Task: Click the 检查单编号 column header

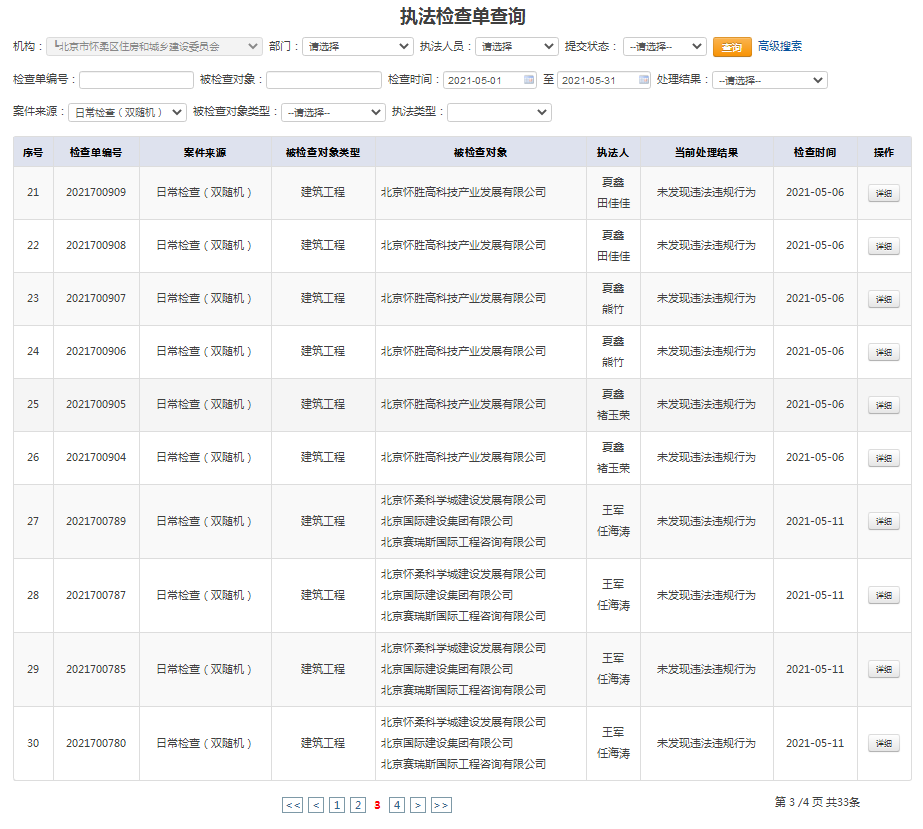Action: click(x=96, y=152)
